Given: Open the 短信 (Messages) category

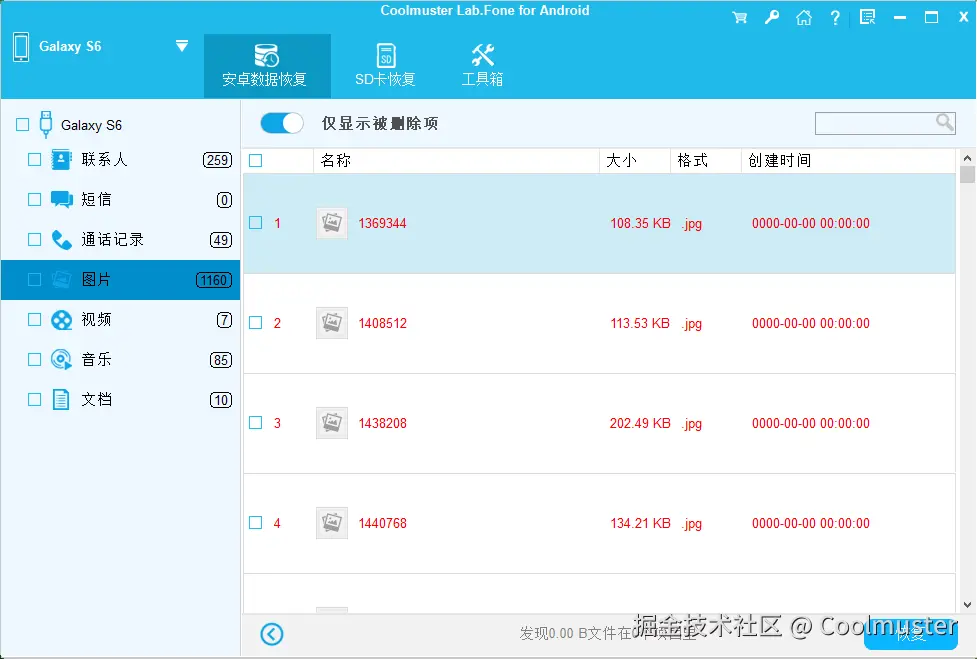Looking at the screenshot, I should [90, 199].
